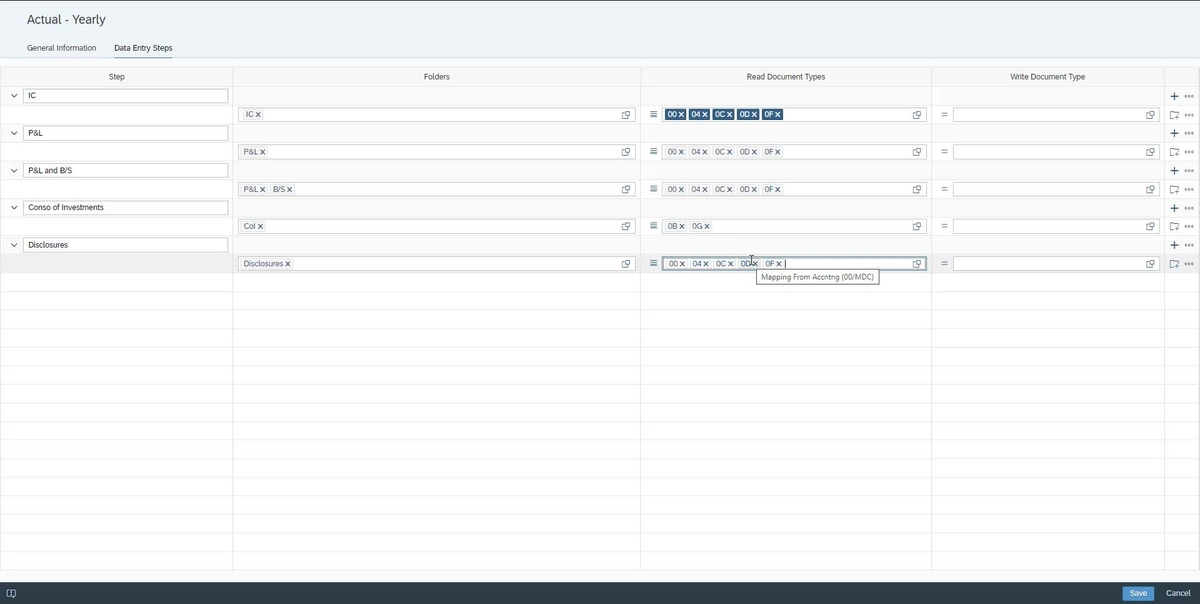
Task: Click the Cancel button
Action: click(x=1177, y=592)
